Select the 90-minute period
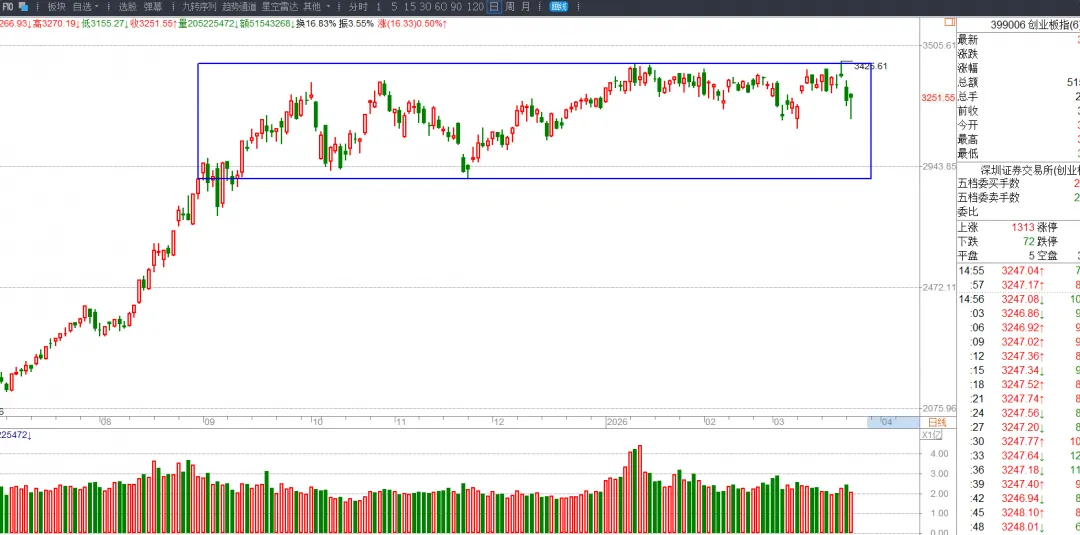 coord(455,7)
